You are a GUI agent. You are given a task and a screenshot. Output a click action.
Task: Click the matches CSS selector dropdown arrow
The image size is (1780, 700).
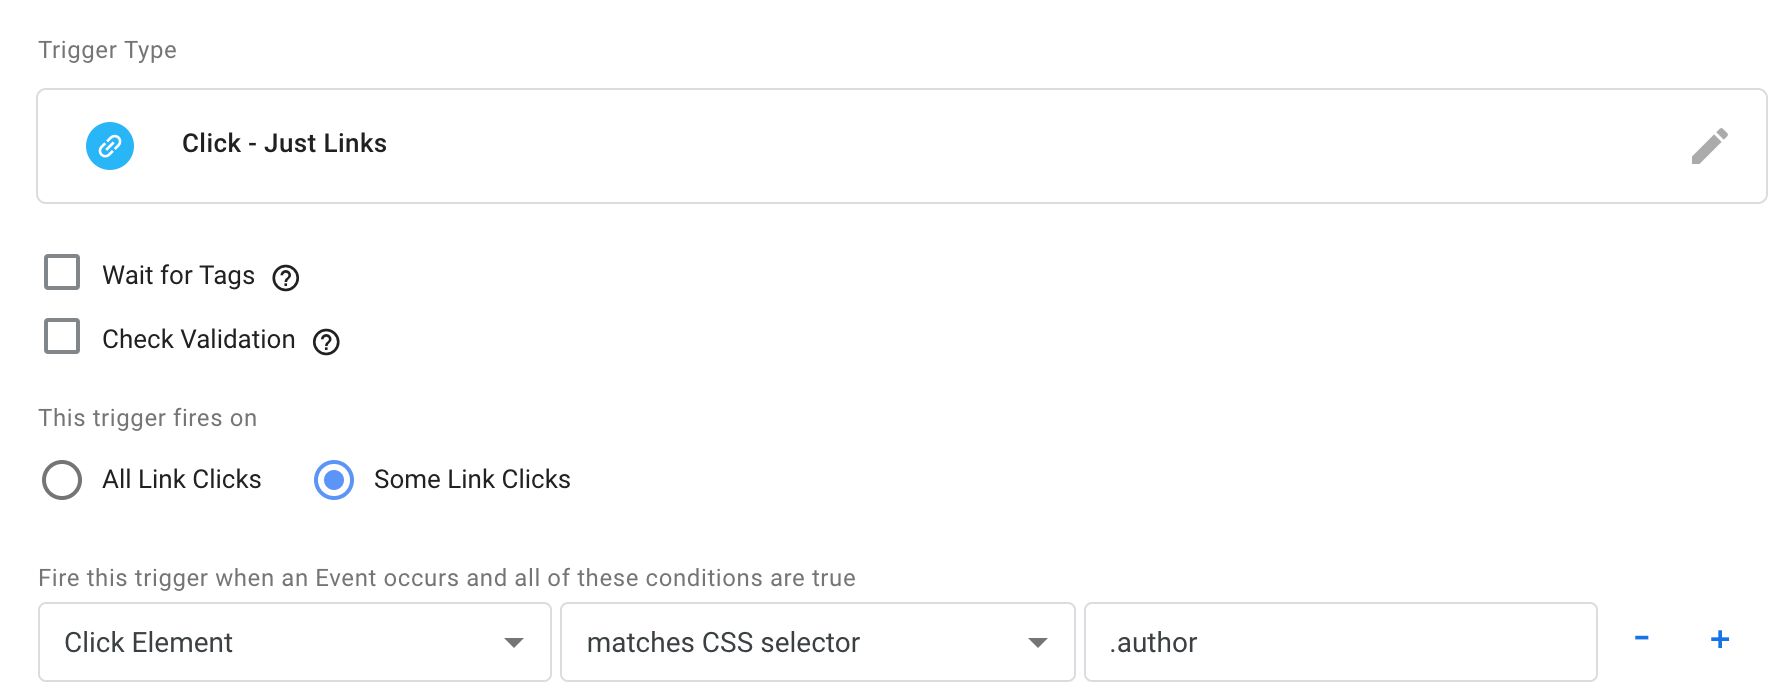pos(1038,643)
